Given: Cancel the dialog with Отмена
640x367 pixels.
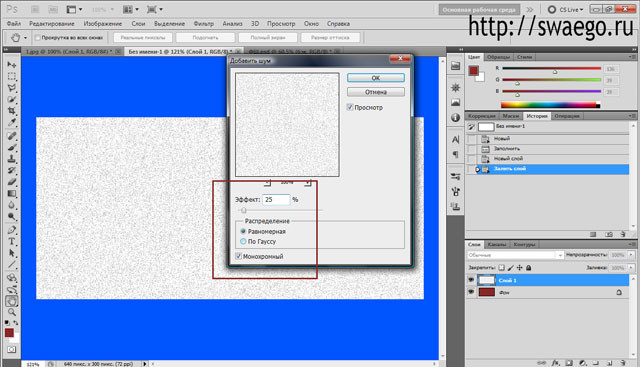Looking at the screenshot, I should [x=376, y=92].
